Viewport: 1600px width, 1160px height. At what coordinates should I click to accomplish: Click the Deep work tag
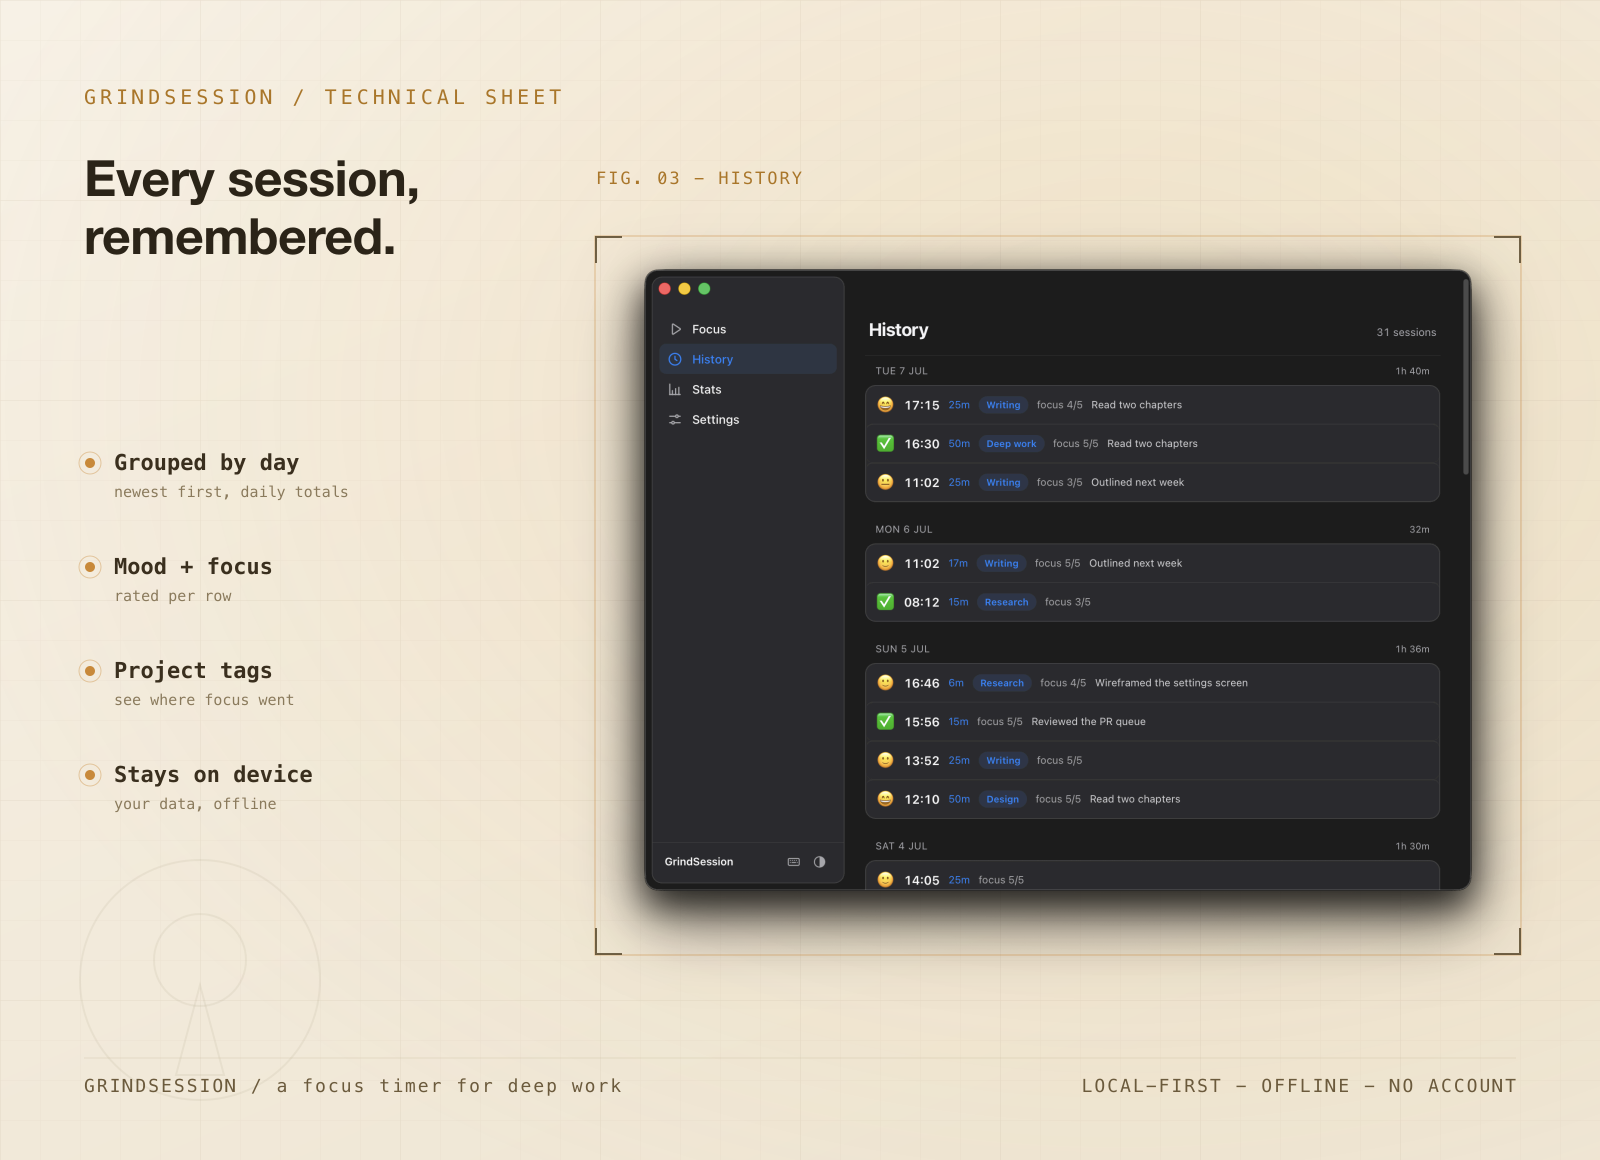1011,444
